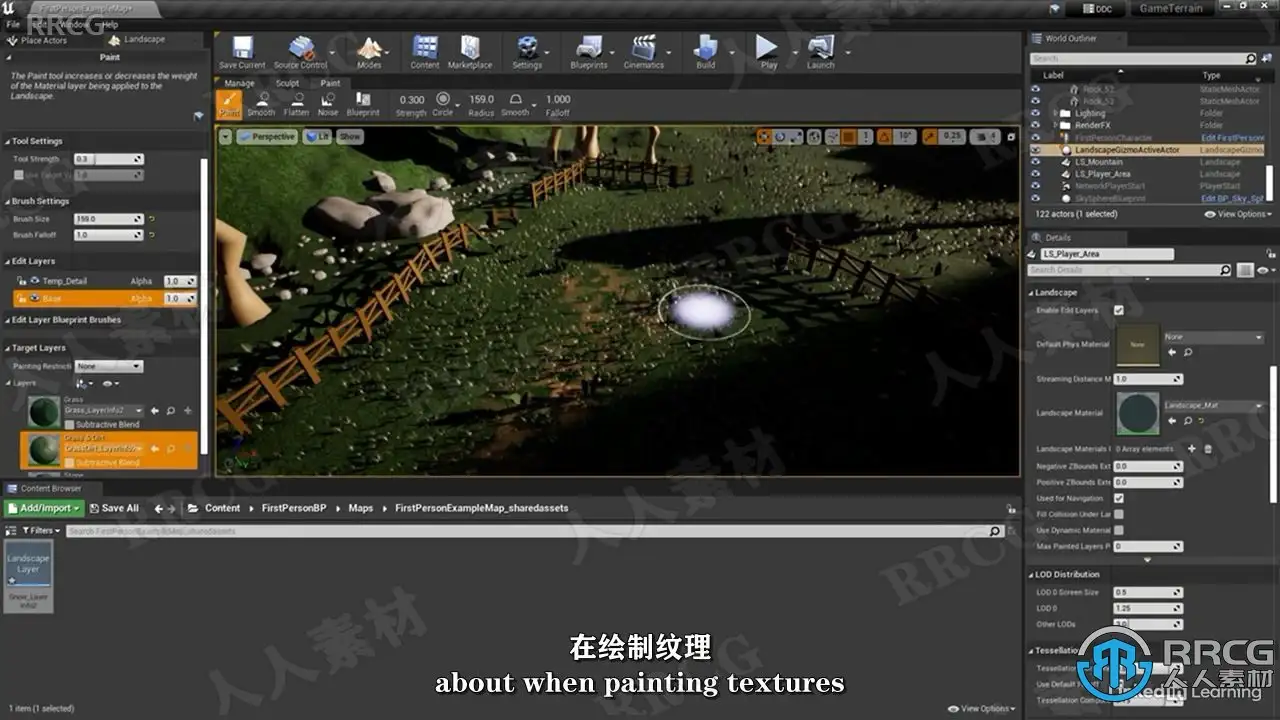Toggle Use Dynamic Material checkbox
The width and height of the screenshot is (1280, 720).
pos(1119,530)
